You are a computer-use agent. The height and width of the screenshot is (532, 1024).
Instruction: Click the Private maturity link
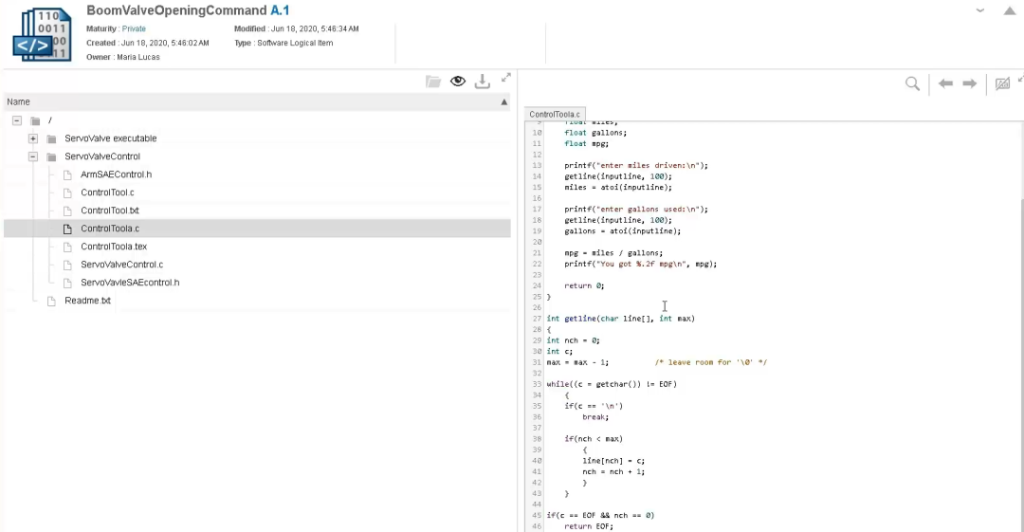(133, 29)
